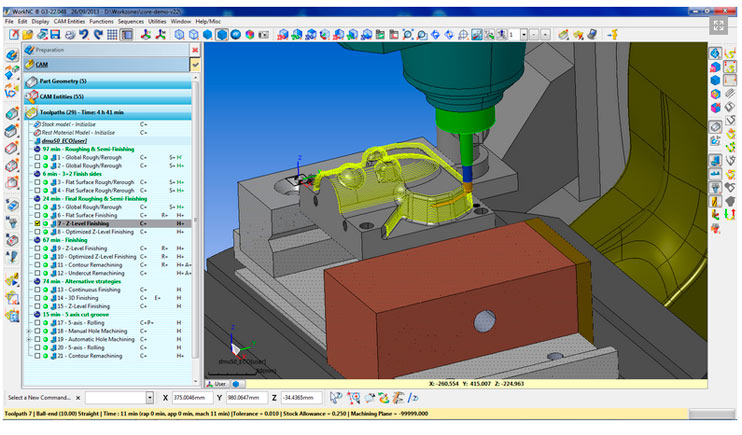Check the box for 8 - Optimized Z-Level Finishing

(x=37, y=232)
